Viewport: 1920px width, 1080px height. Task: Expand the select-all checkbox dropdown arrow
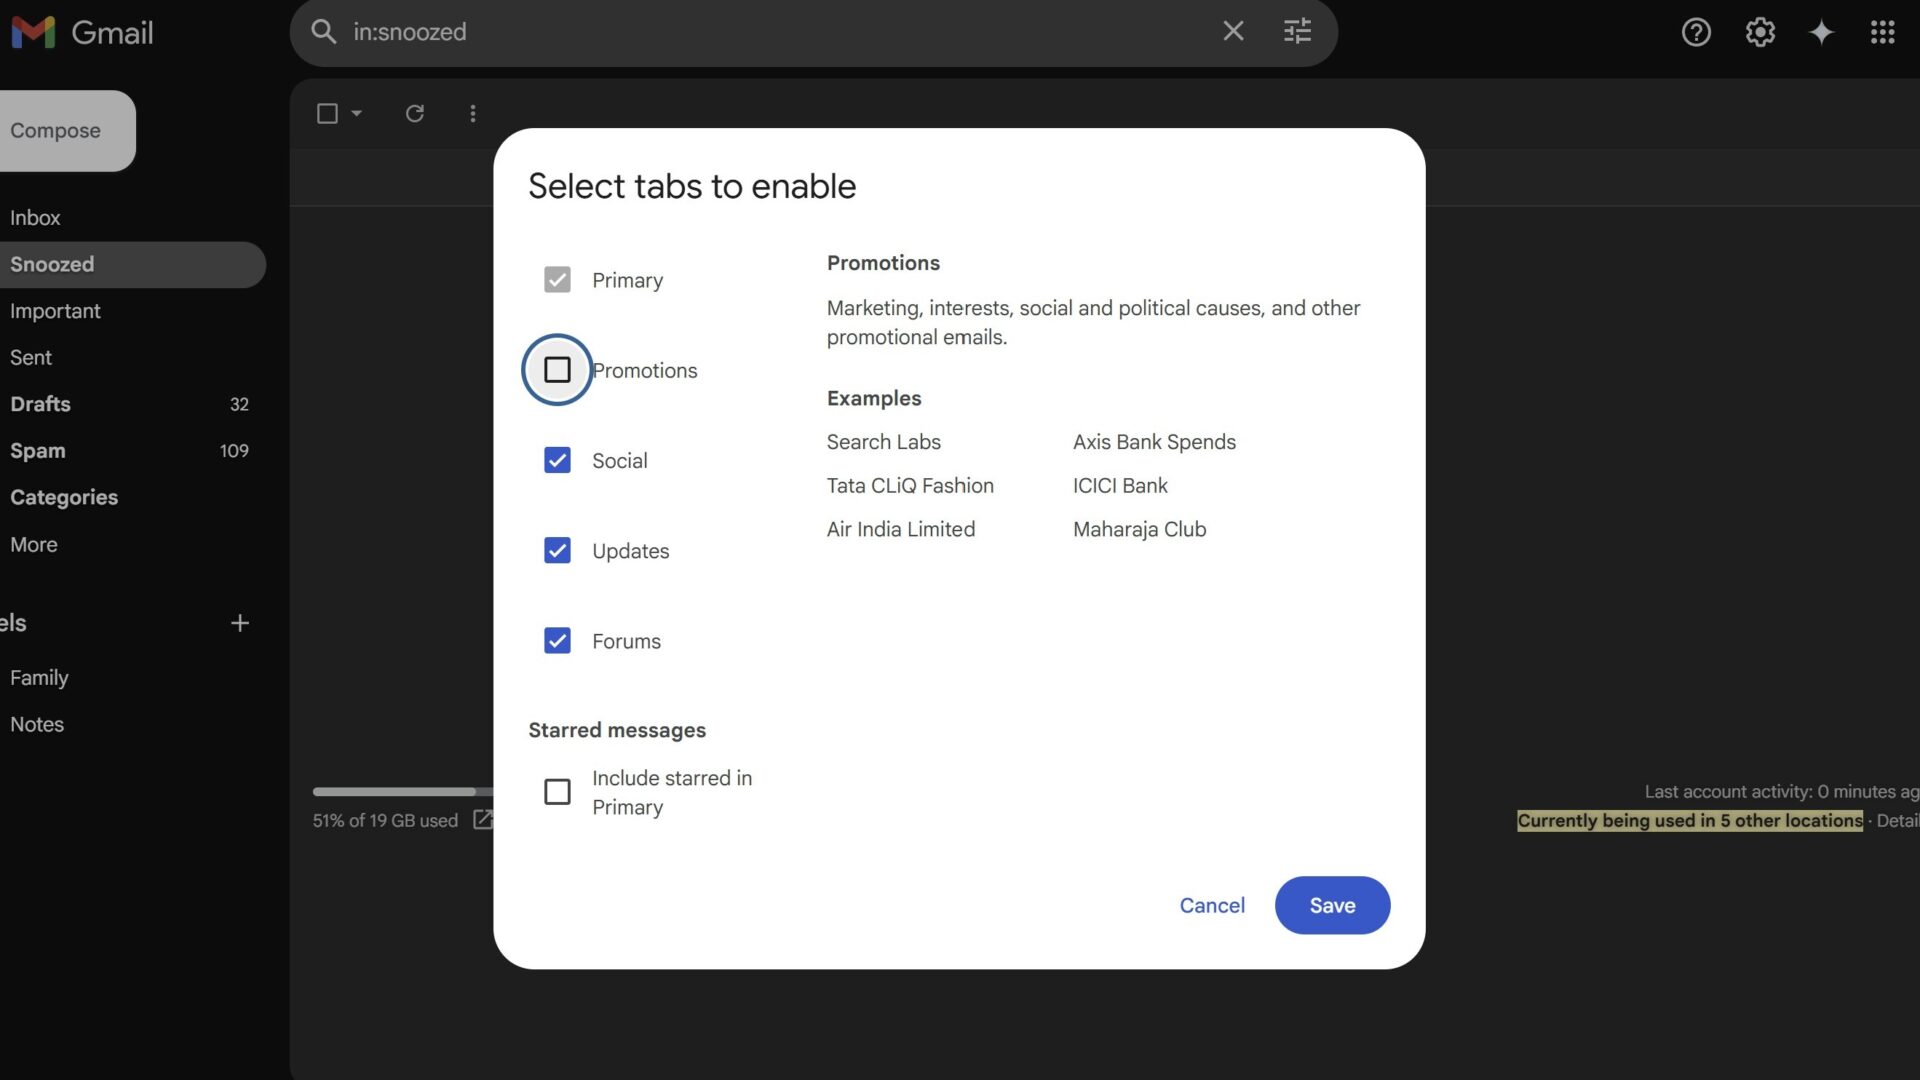coord(357,113)
